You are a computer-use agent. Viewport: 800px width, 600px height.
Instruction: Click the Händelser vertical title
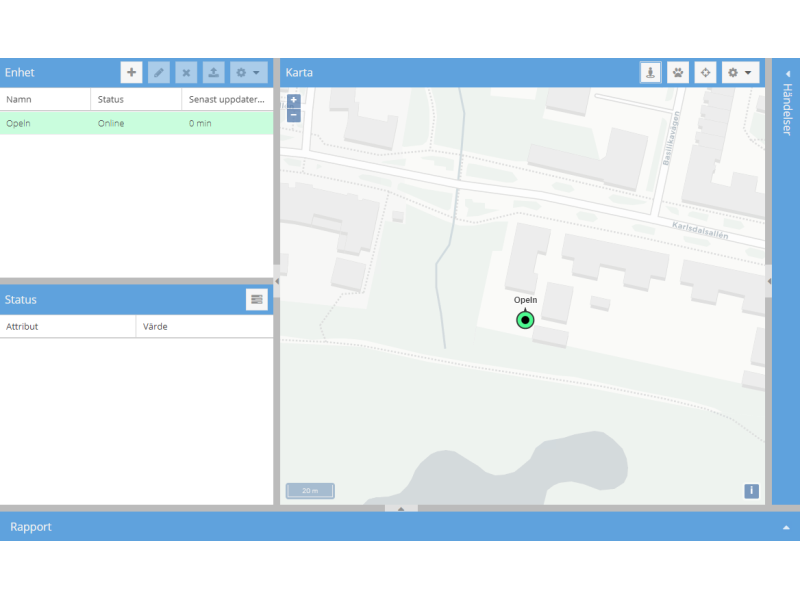[x=787, y=109]
